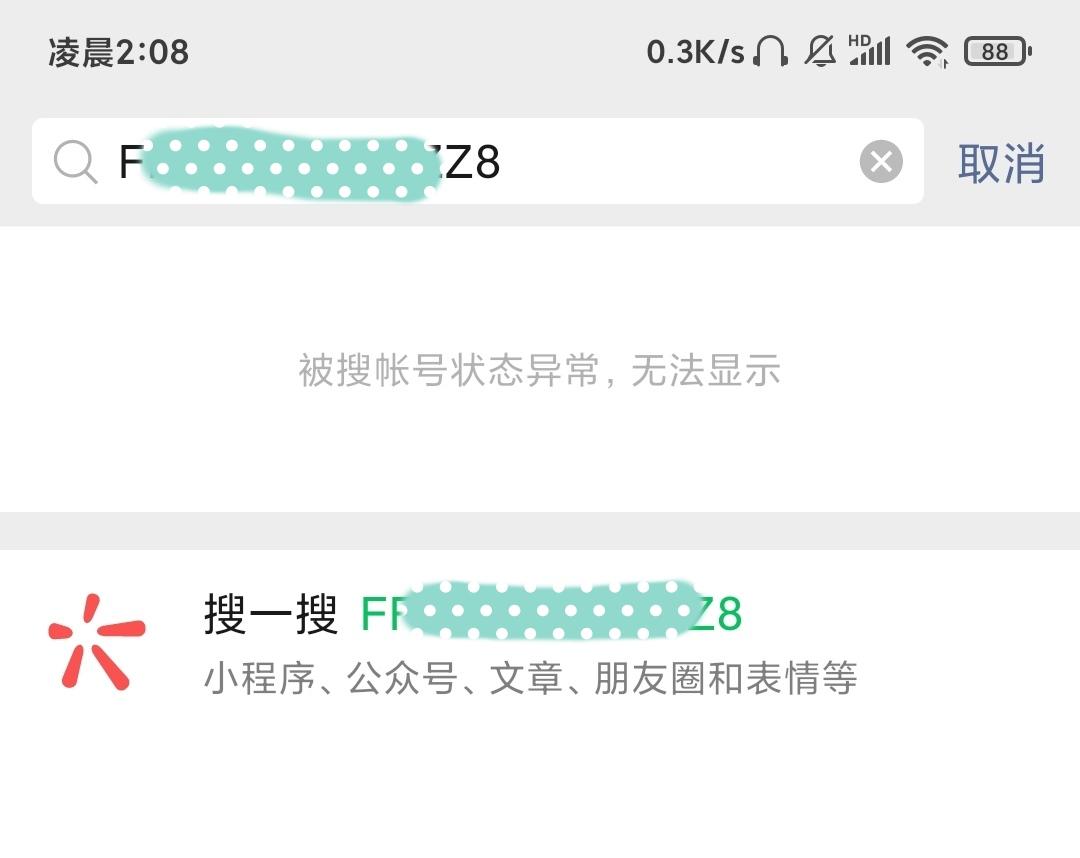Viewport: 1080px width, 858px height.
Task: Tap the battery indicator showing 88
Action: (997, 51)
